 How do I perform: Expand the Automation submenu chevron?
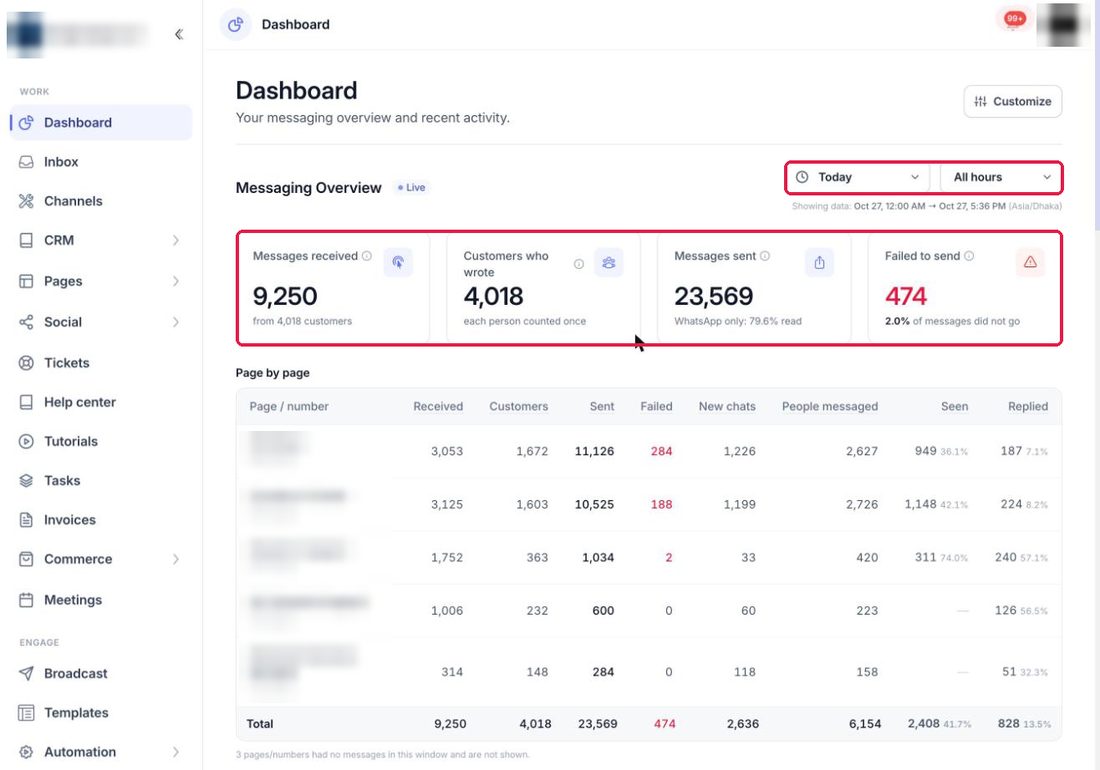click(175, 752)
